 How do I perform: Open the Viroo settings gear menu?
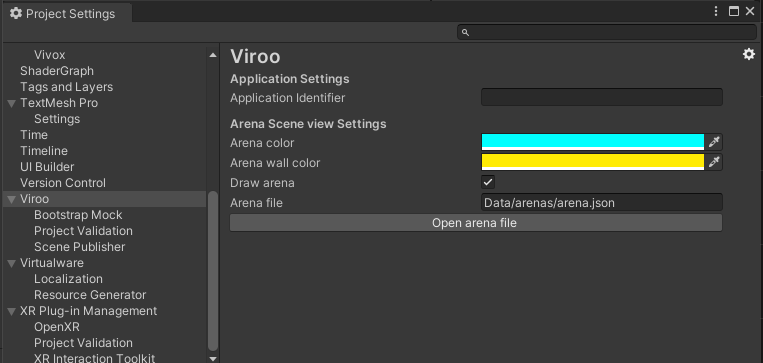click(748, 54)
